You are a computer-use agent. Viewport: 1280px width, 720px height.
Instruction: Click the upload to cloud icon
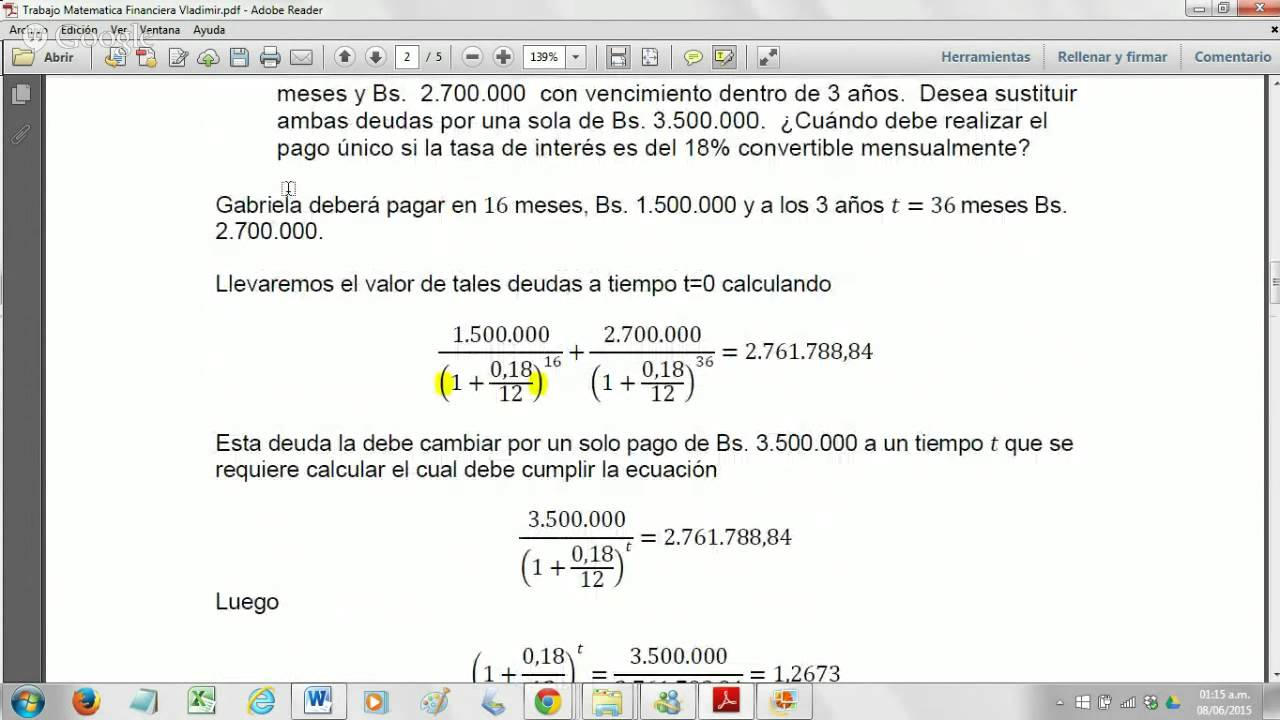(x=208, y=57)
